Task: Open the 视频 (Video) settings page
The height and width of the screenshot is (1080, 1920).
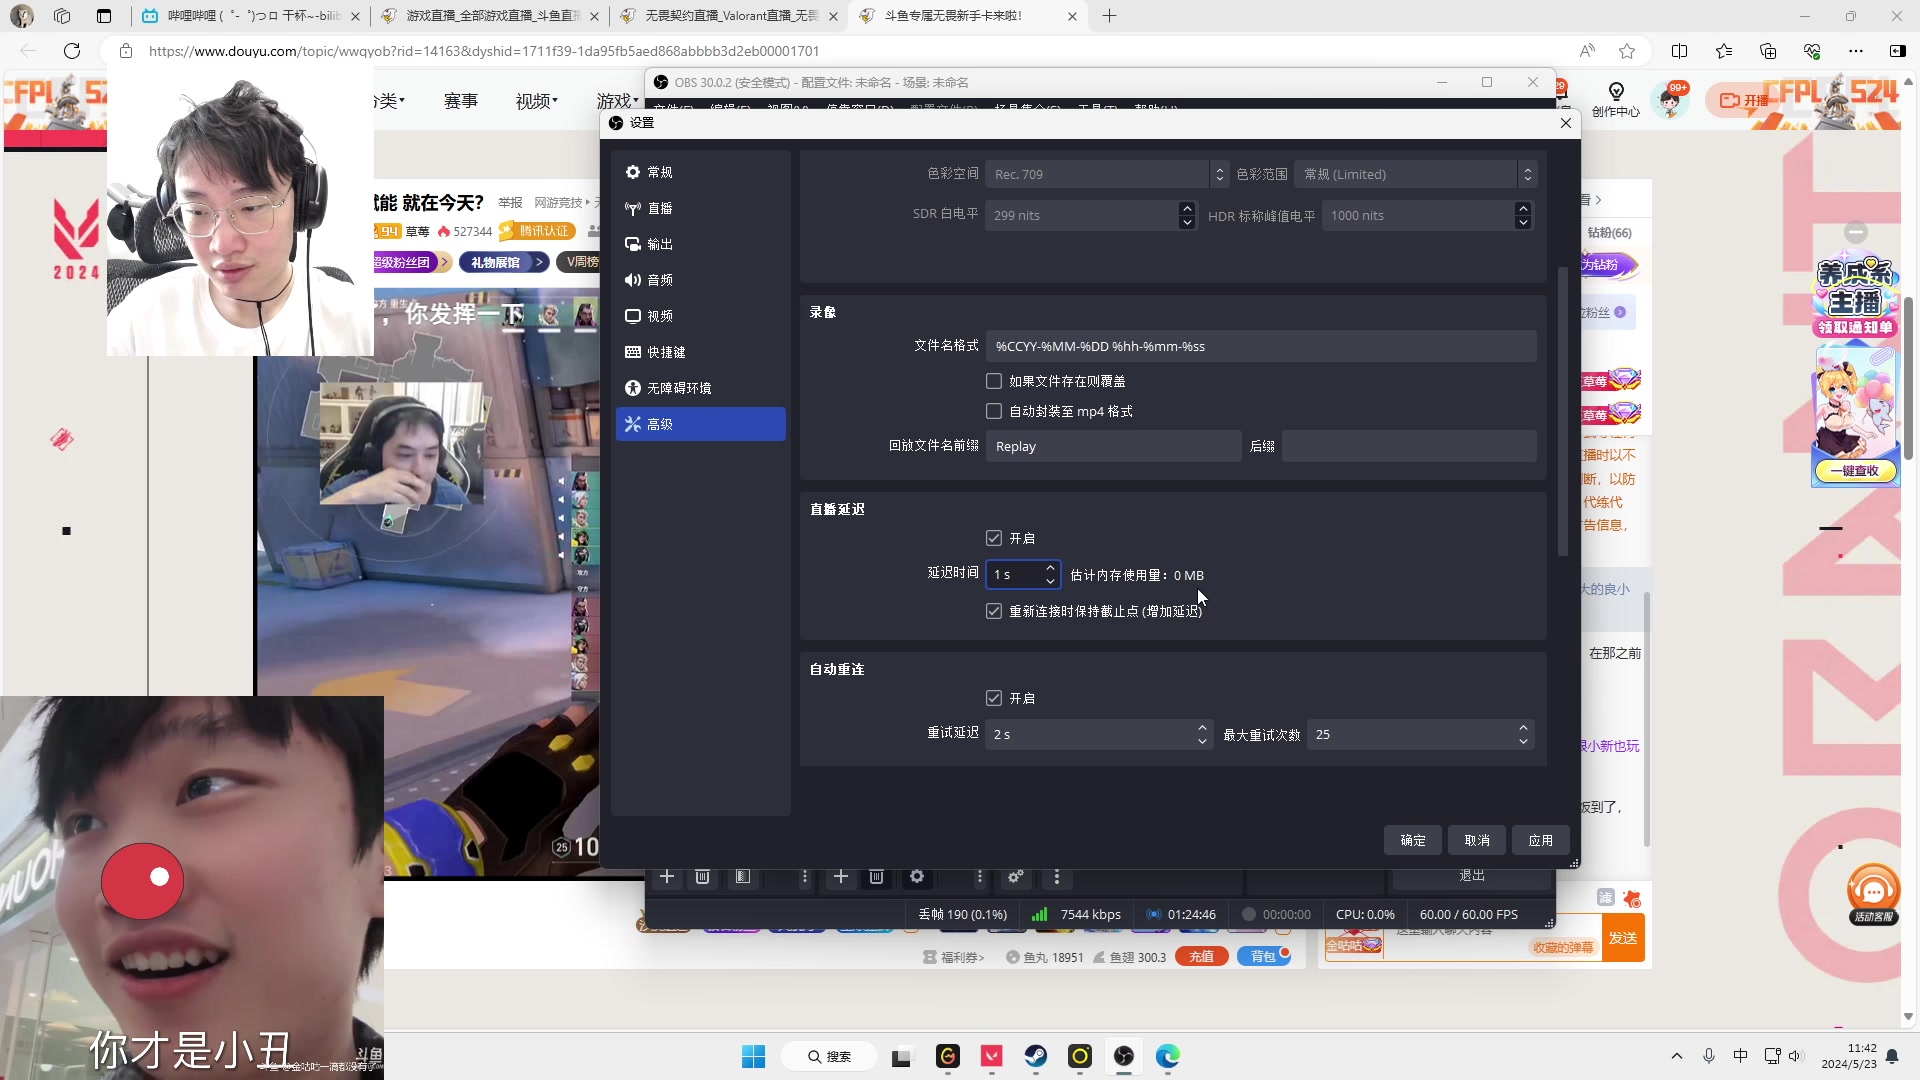Action: click(x=659, y=315)
